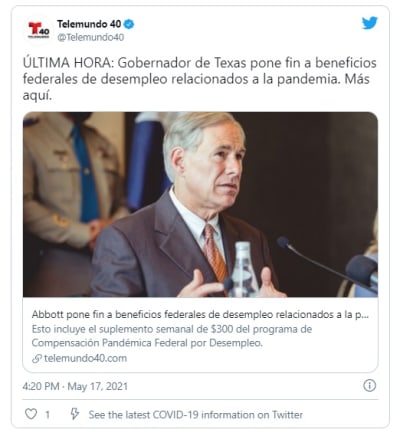Click See the latest COVID-19 information on Twitter
The height and width of the screenshot is (436, 400).
tap(196, 415)
